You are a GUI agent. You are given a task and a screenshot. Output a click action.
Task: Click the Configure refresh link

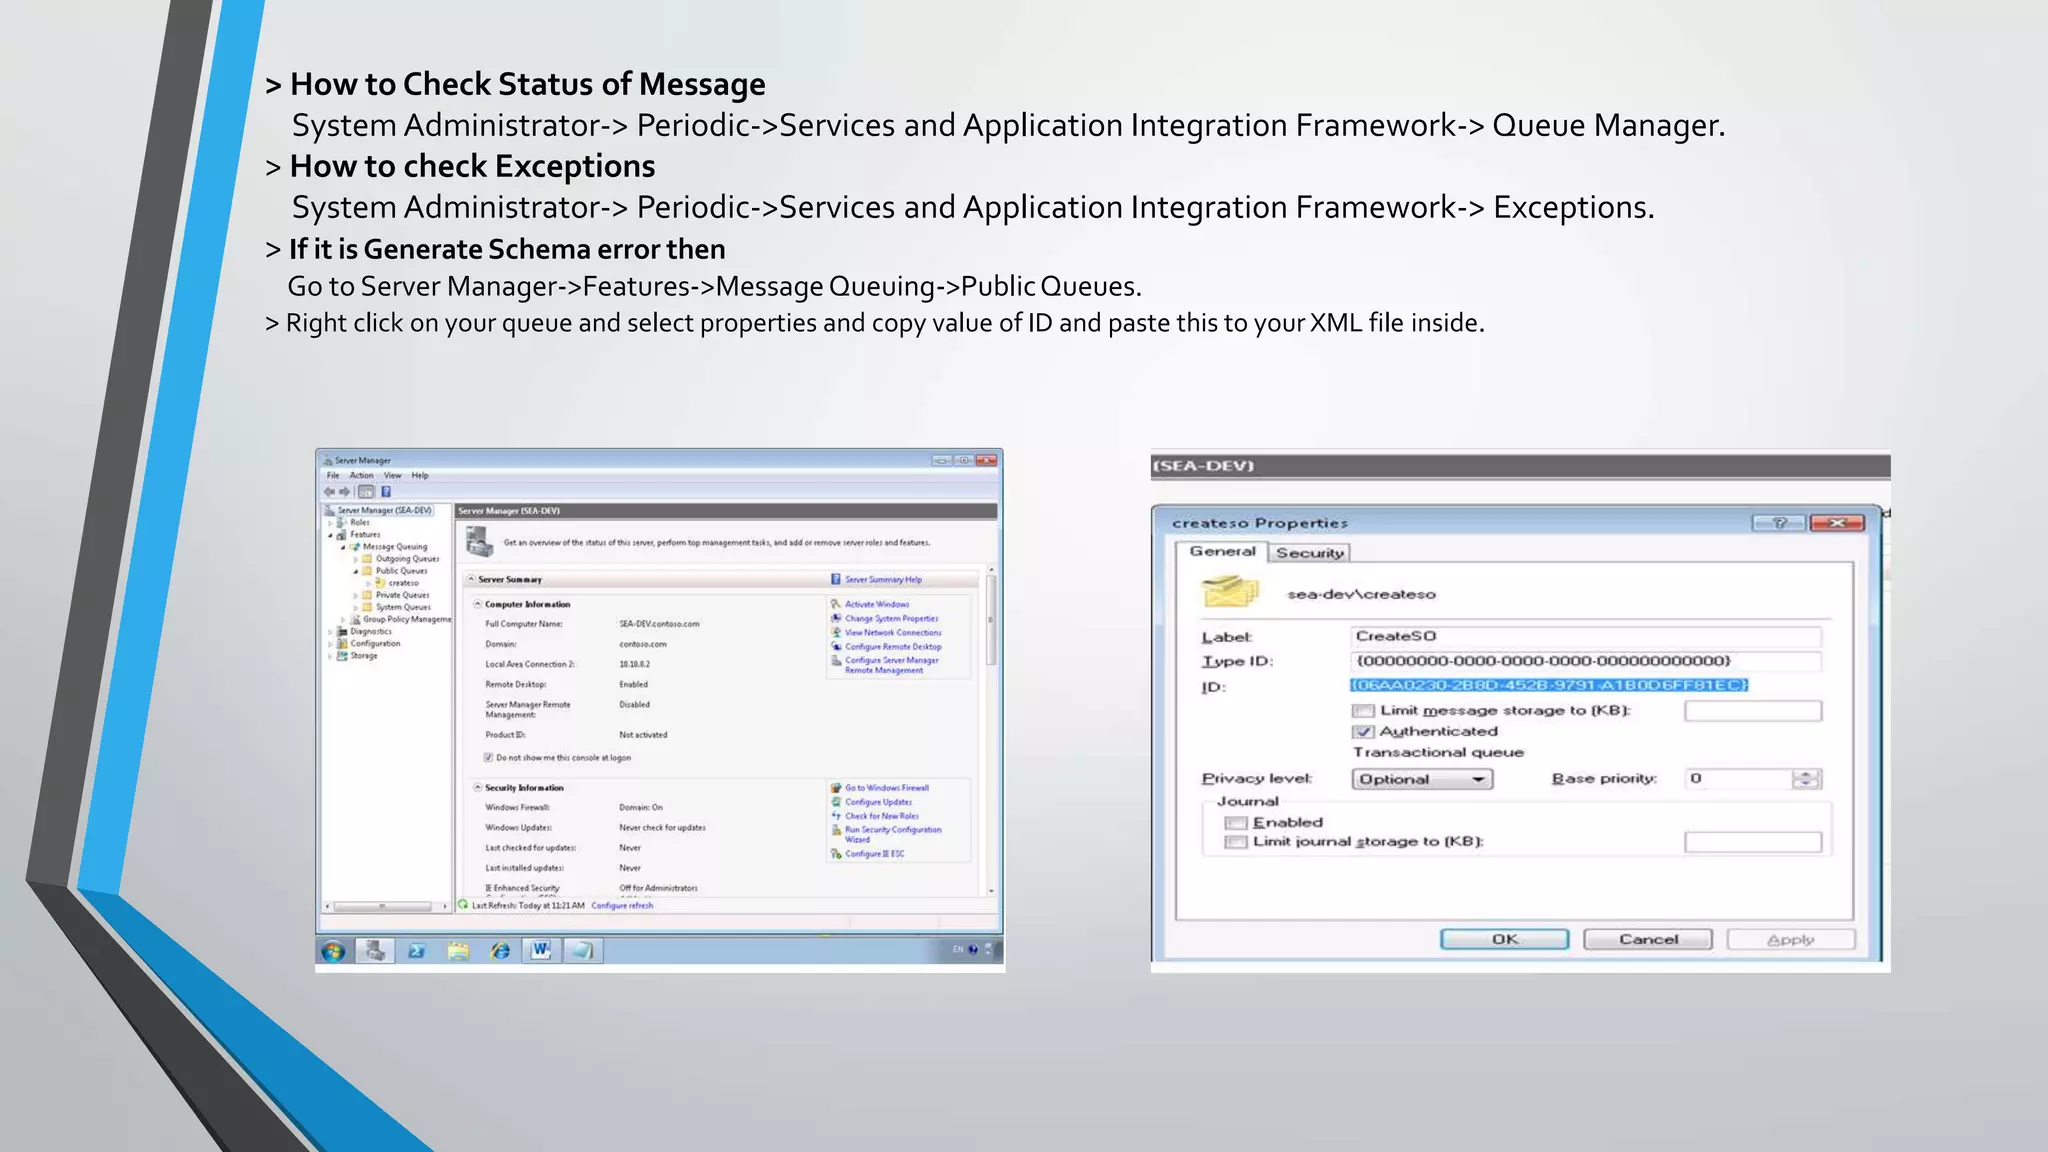(622, 906)
